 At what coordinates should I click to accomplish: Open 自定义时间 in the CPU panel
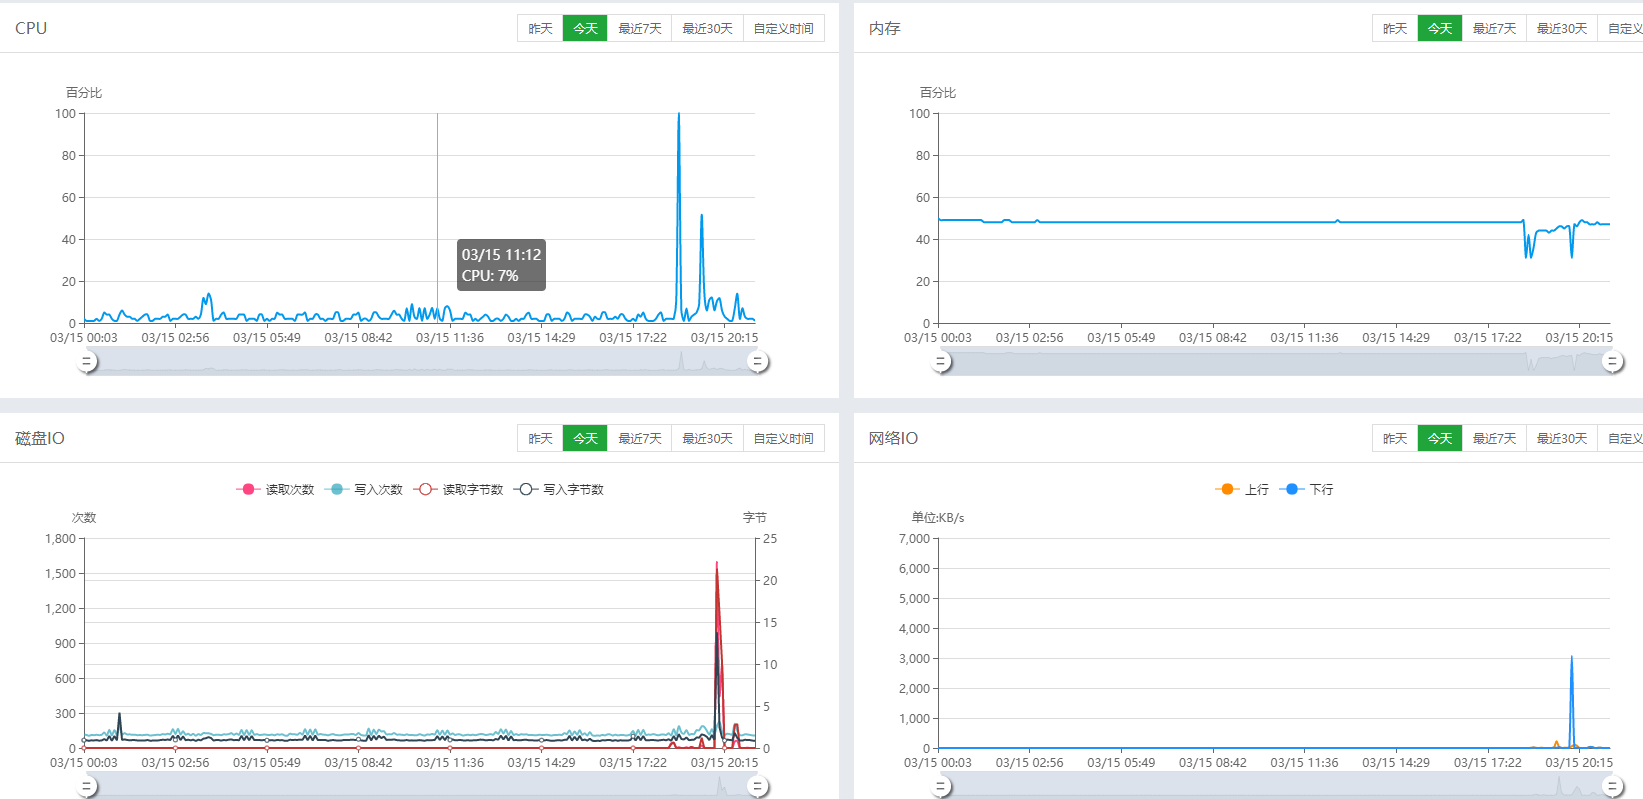(783, 29)
